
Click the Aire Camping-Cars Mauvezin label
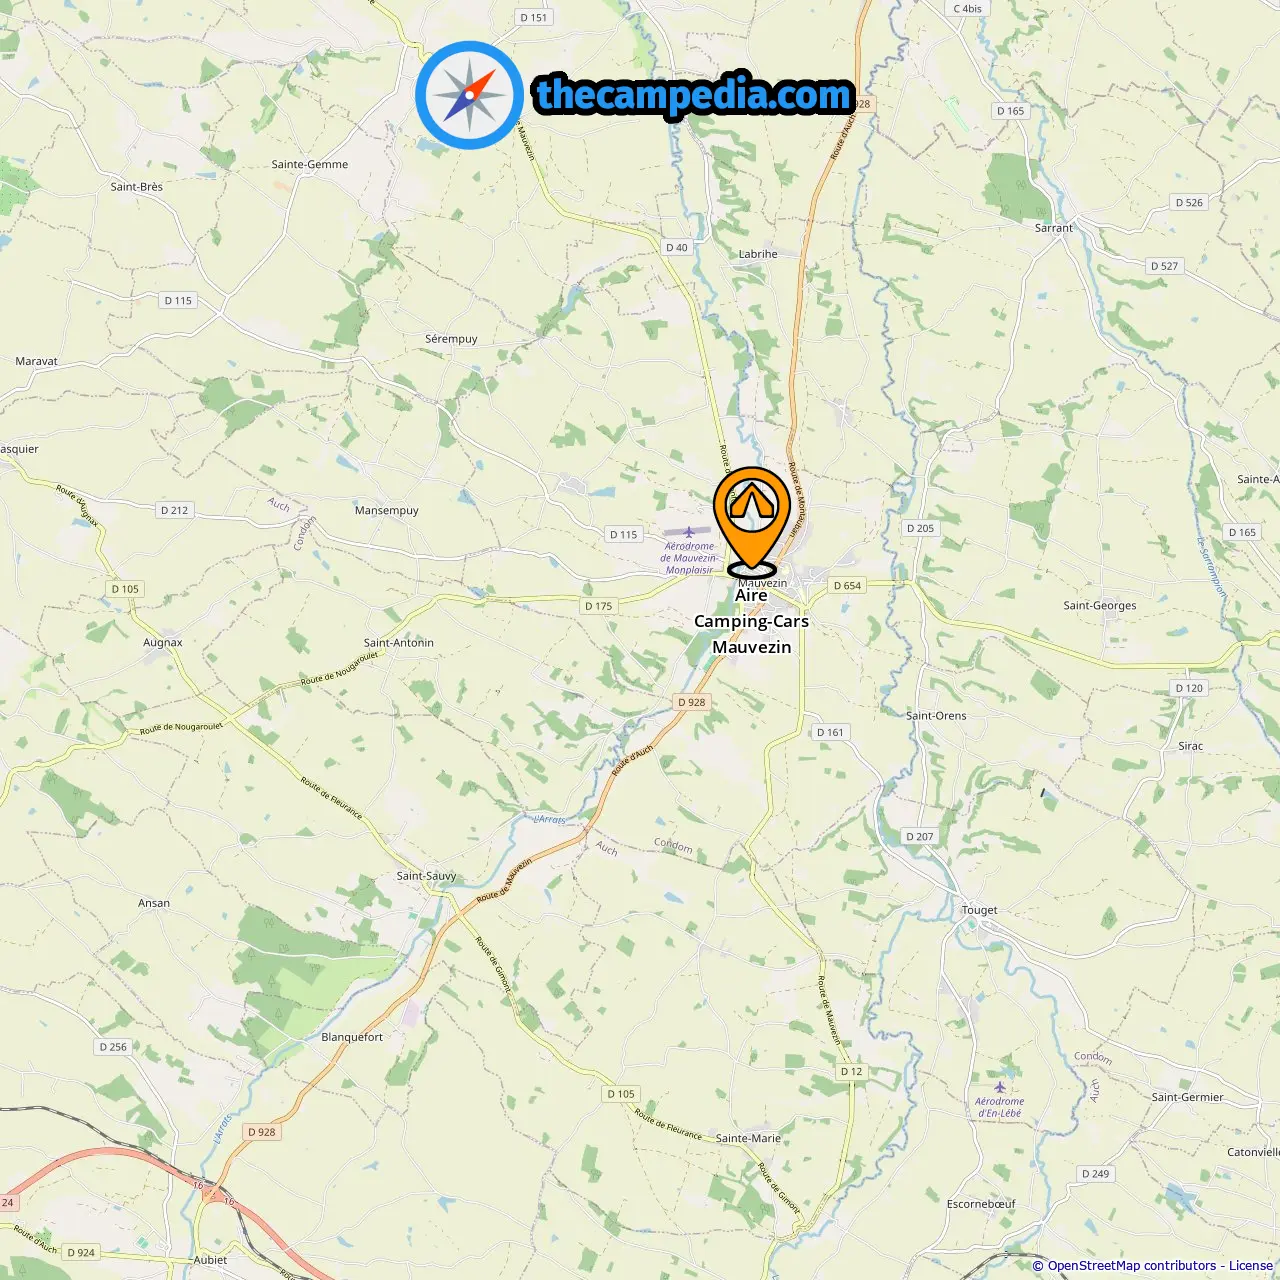pyautogui.click(x=752, y=621)
